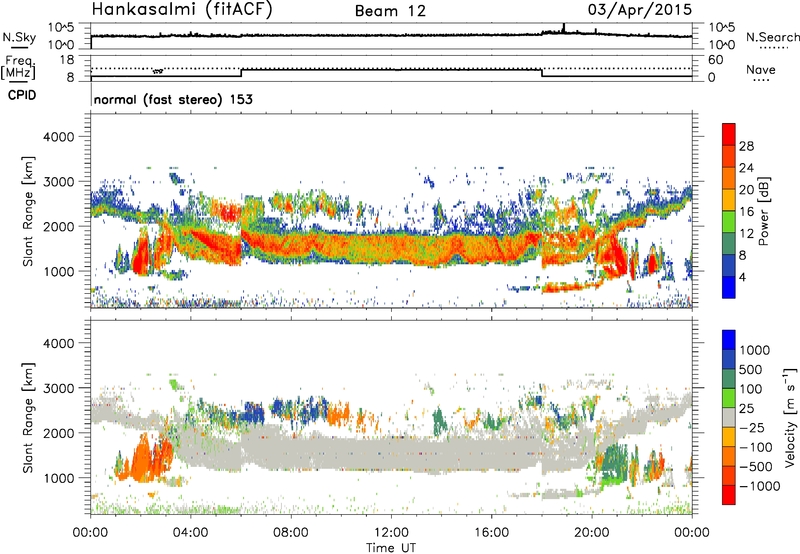Click the 12:00 time axis tick label

coord(391,533)
